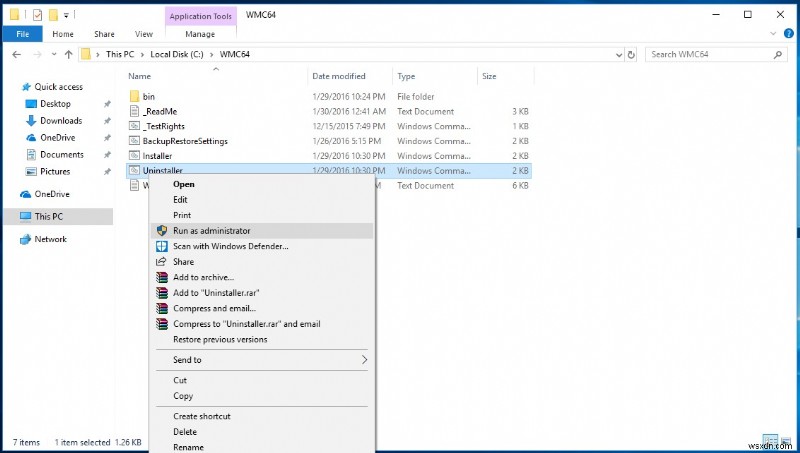Sort by the Name column header
Image resolution: width=800 pixels, height=453 pixels.
pos(216,76)
